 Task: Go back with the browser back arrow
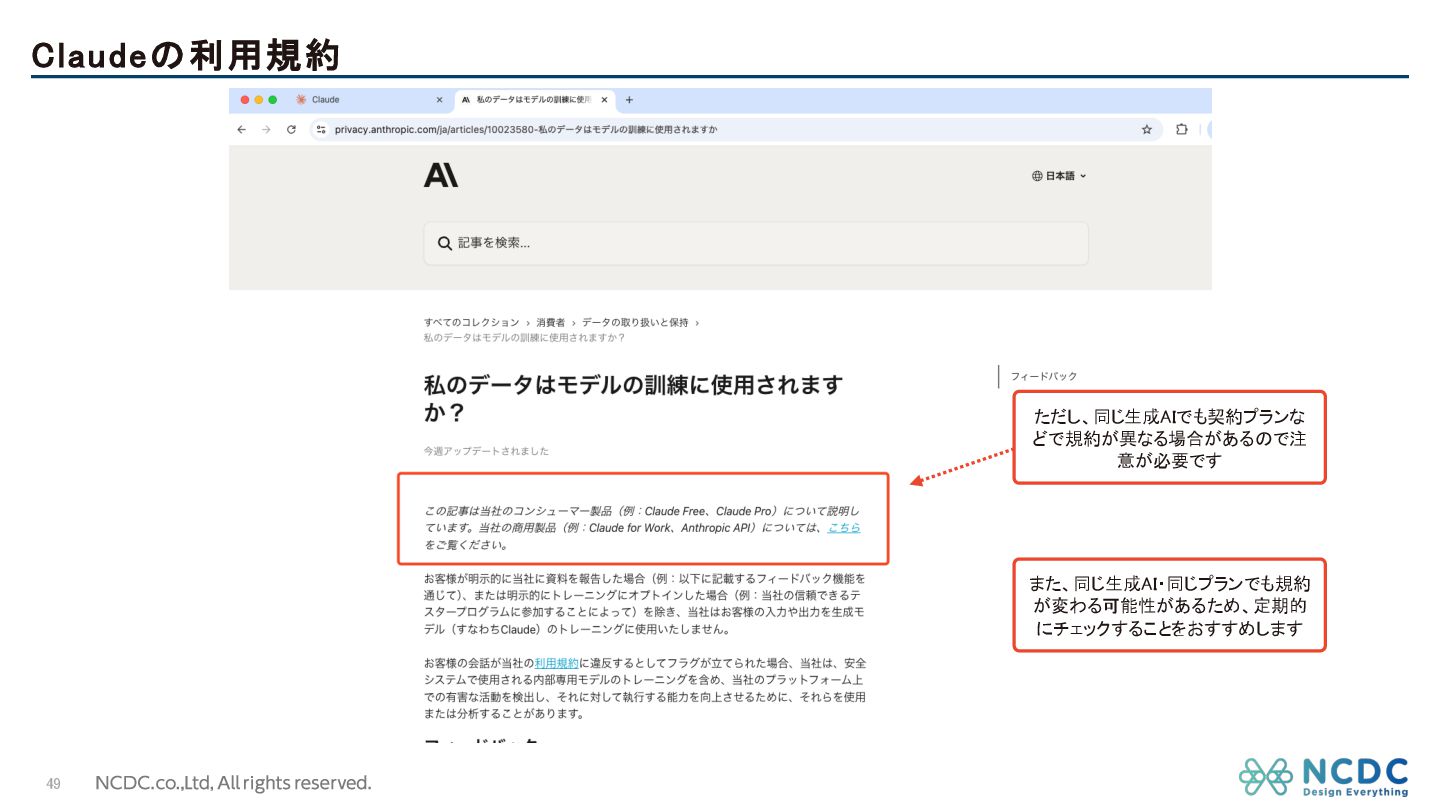coord(241,129)
